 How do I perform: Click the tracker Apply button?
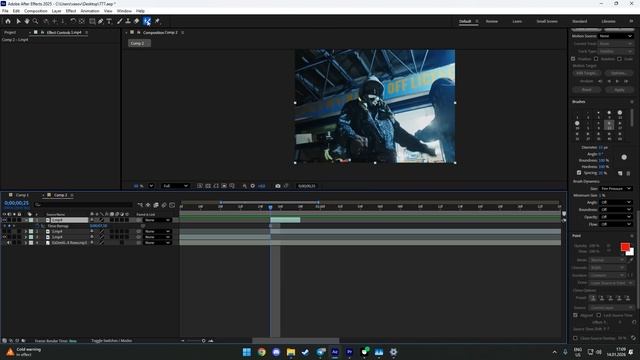point(619,89)
